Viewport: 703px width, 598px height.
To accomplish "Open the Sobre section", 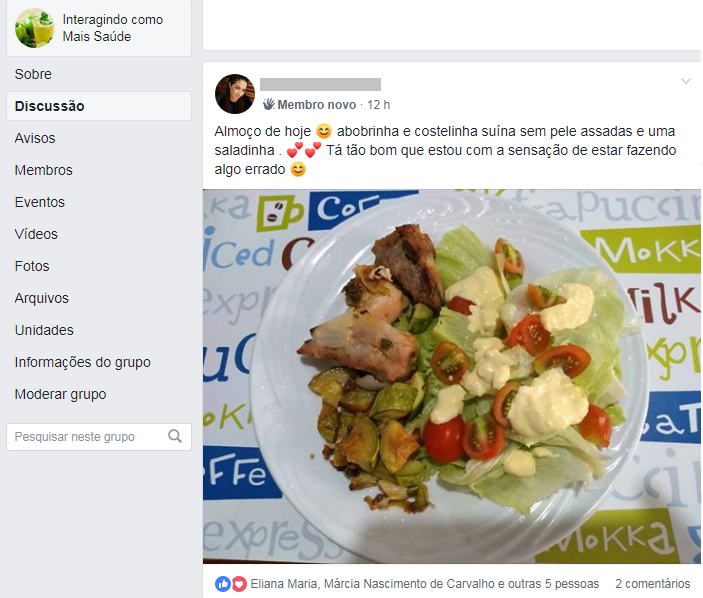I will [x=33, y=74].
